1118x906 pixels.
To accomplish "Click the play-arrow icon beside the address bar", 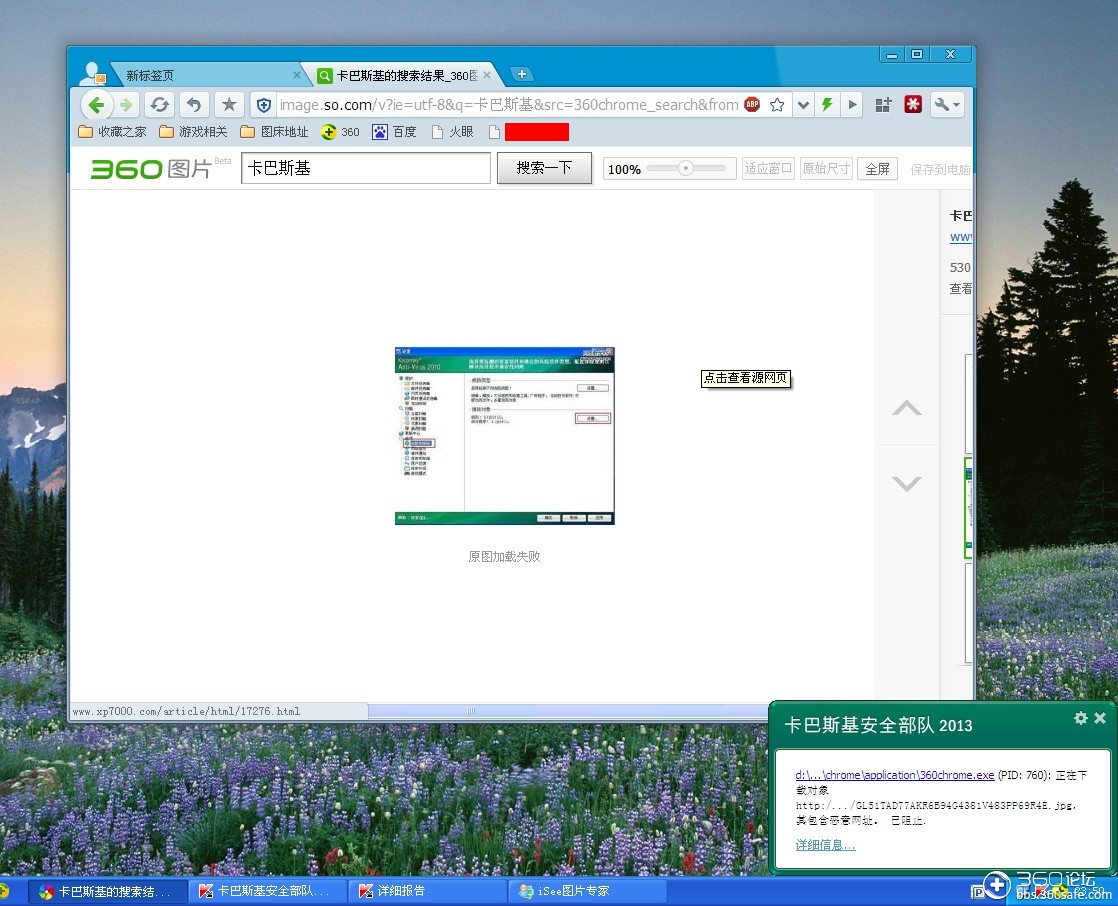I will [852, 105].
